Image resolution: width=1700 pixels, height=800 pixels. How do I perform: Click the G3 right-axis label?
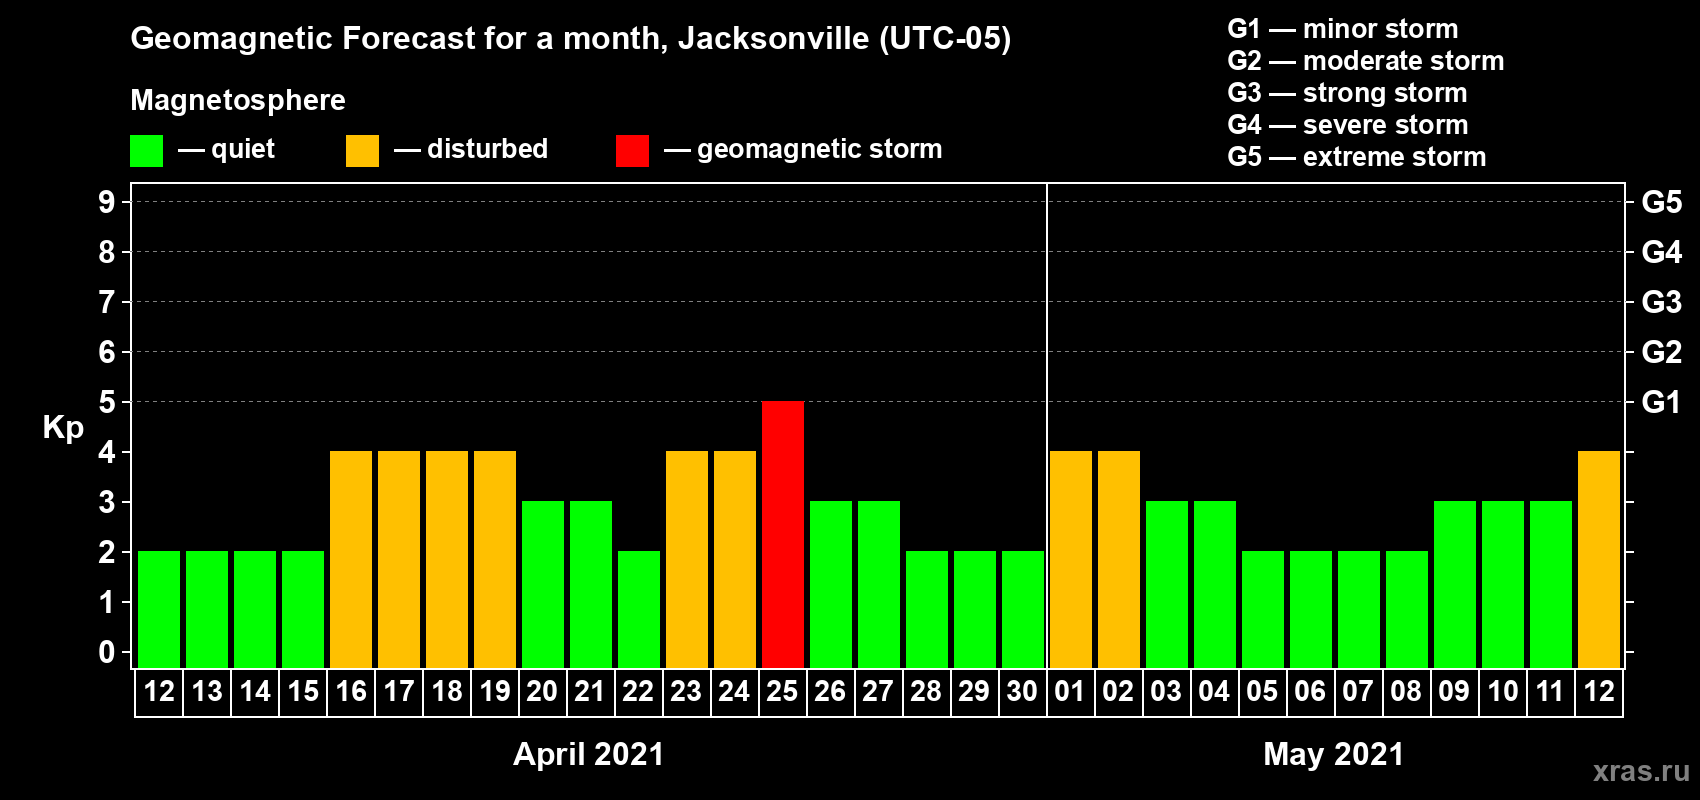(x=1661, y=302)
